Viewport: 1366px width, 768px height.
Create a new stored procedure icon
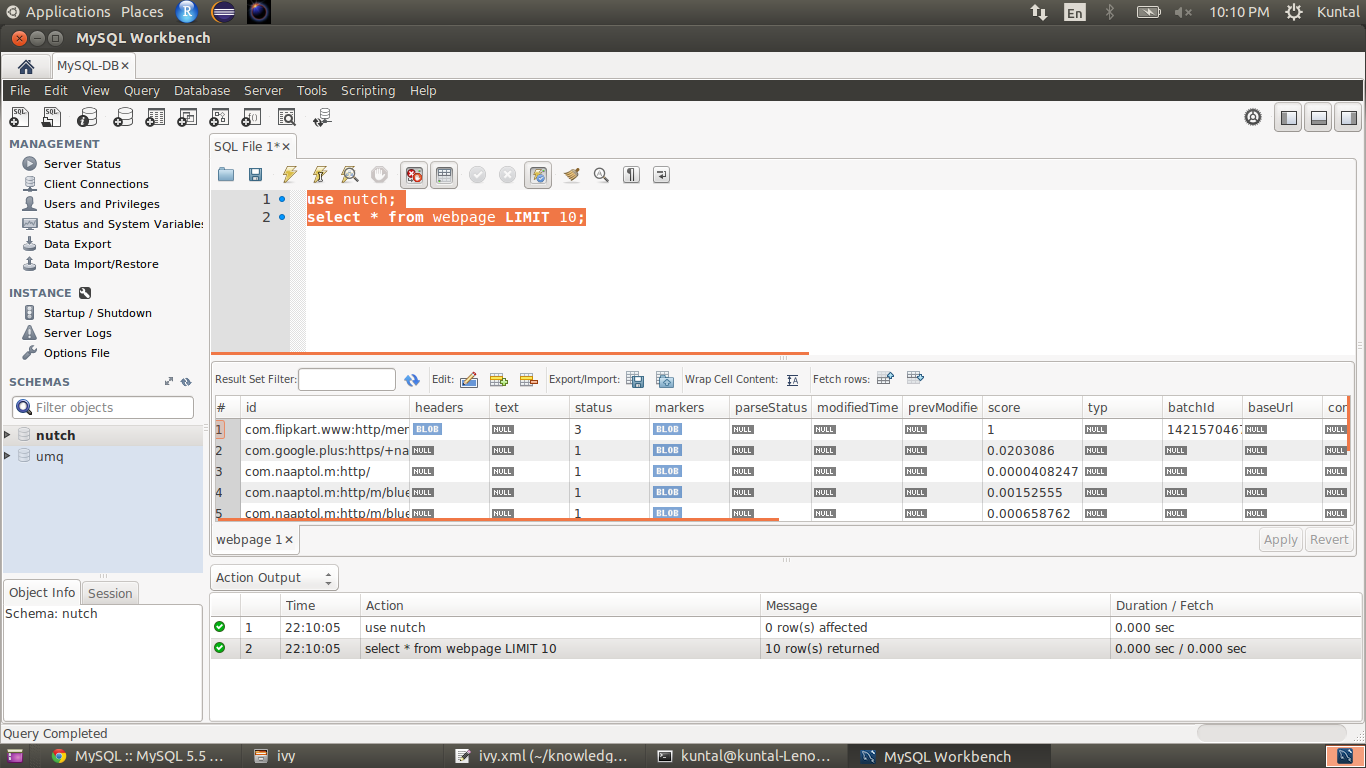coord(220,118)
